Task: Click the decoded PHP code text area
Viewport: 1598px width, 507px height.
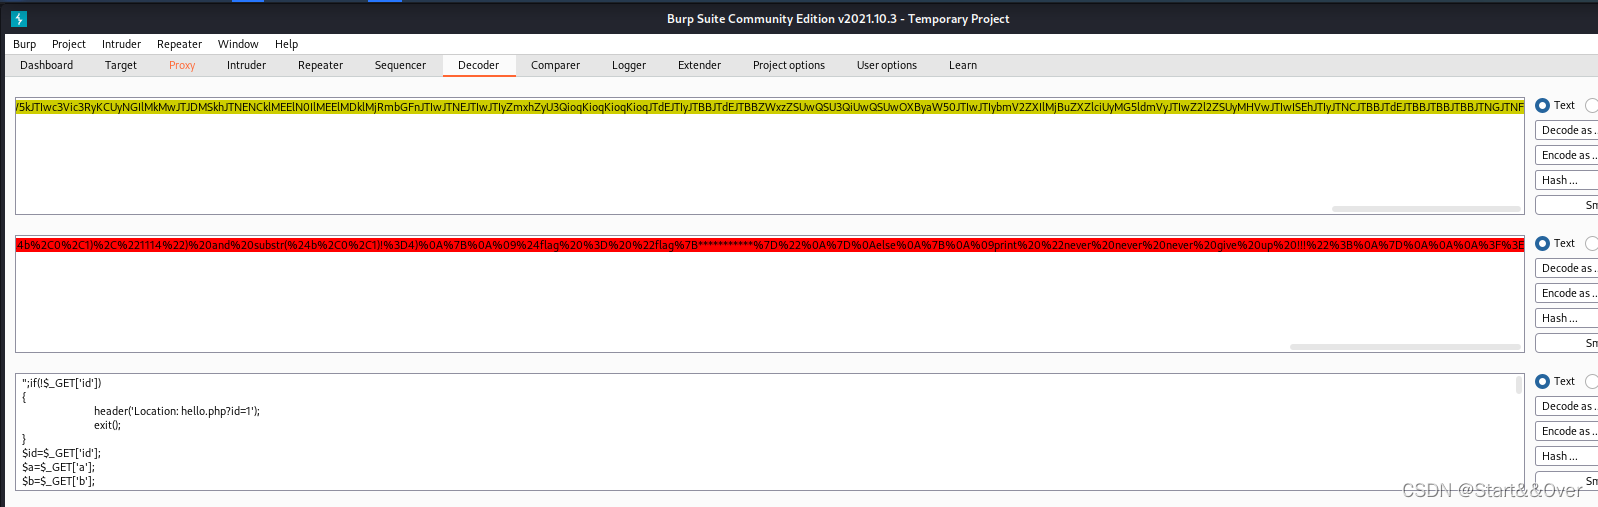Action: coord(770,432)
